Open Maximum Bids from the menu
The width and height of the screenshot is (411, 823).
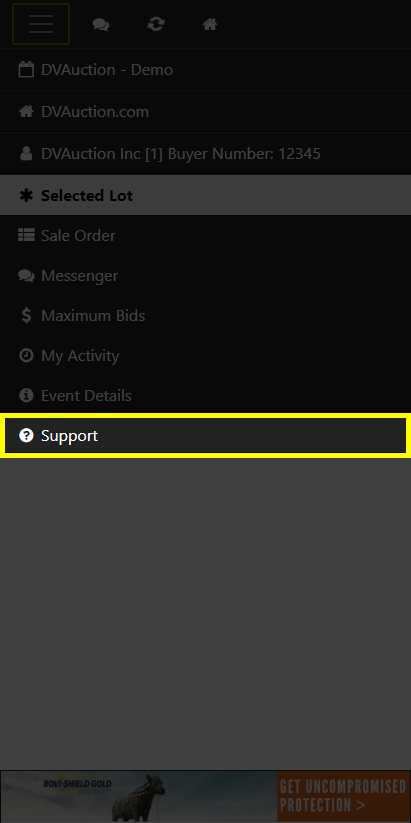[x=205, y=315]
